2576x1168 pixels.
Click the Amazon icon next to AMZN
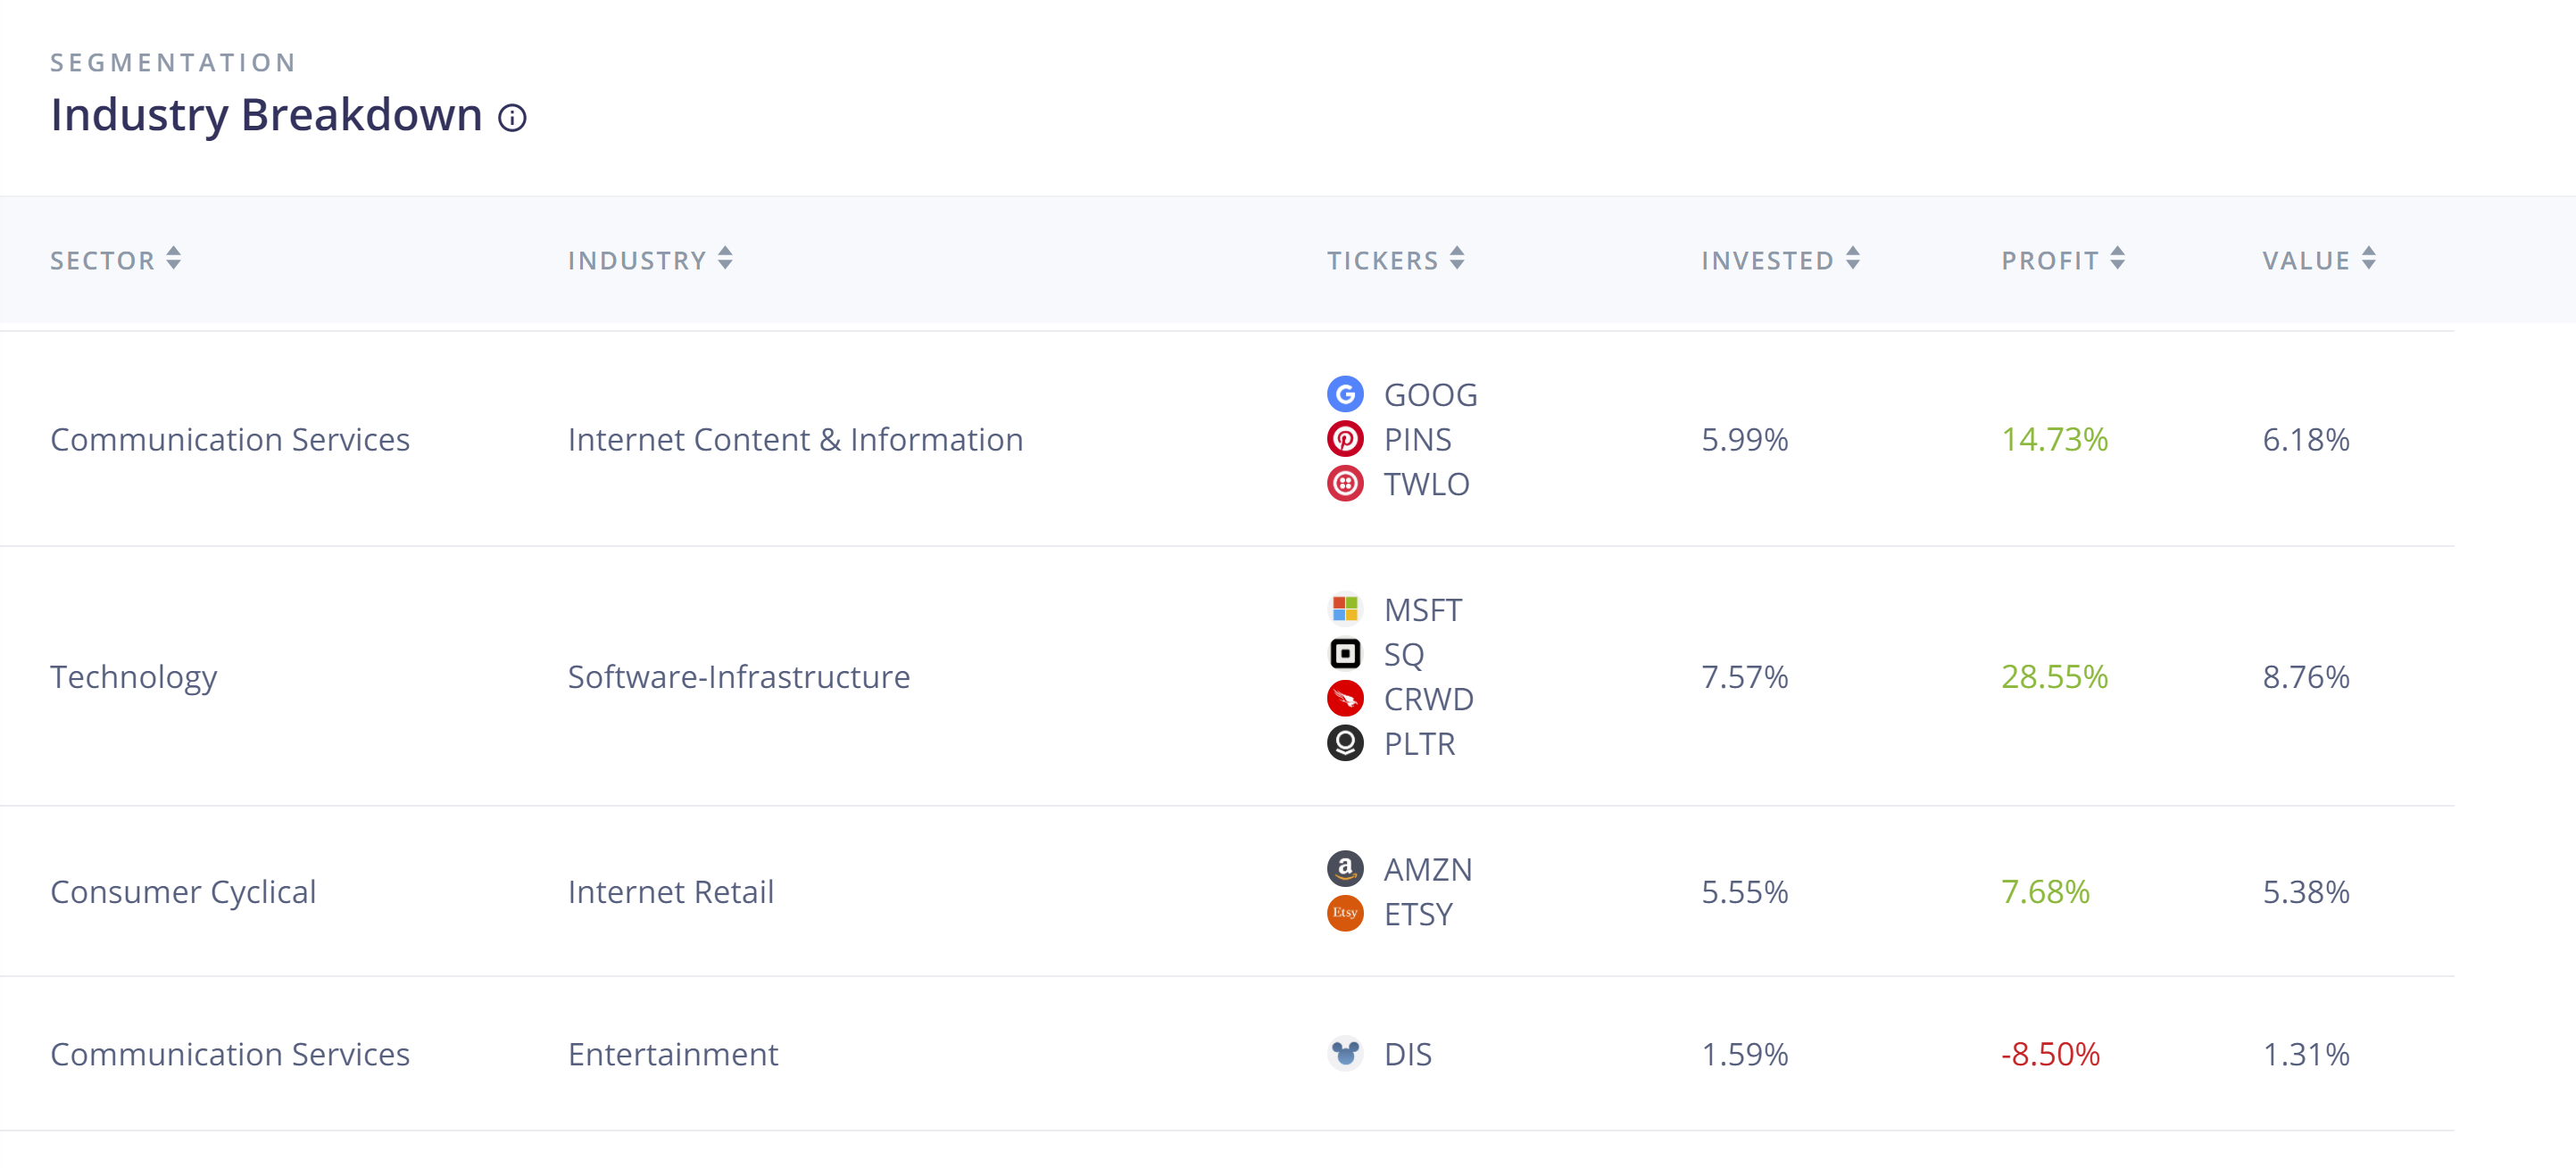1346,869
